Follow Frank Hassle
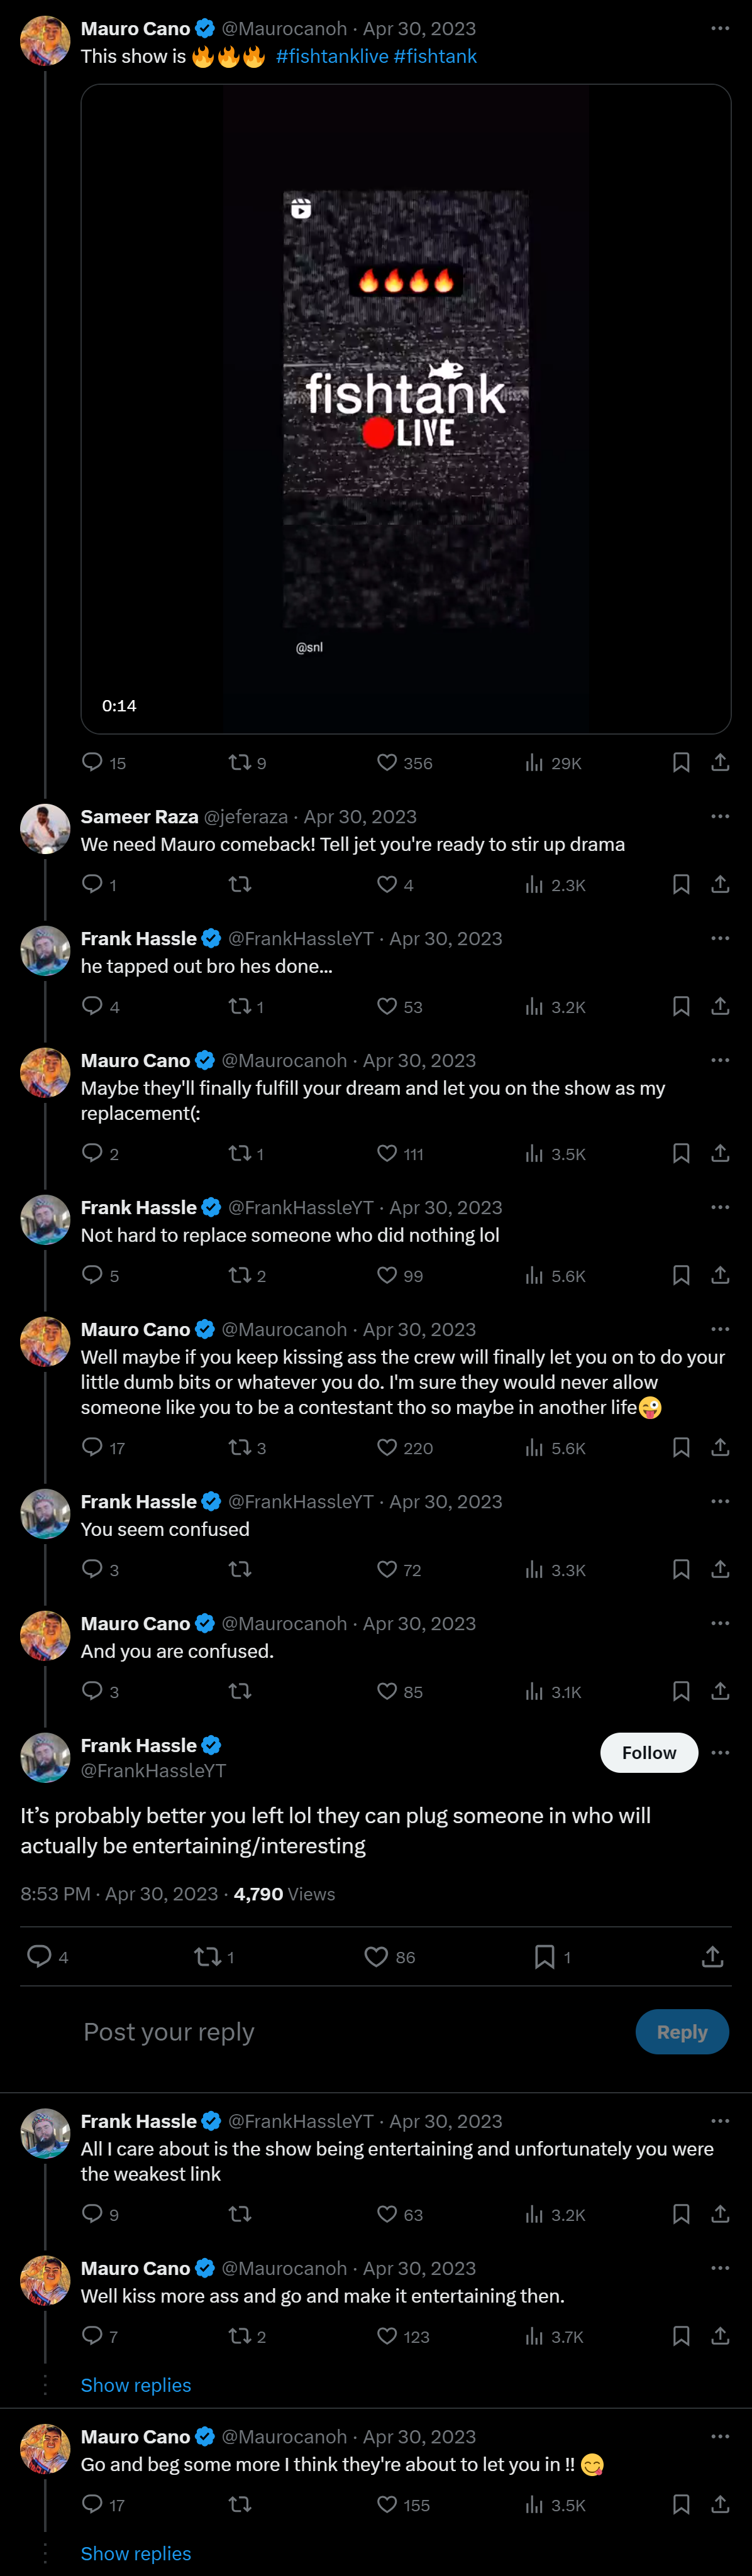 [x=649, y=1752]
